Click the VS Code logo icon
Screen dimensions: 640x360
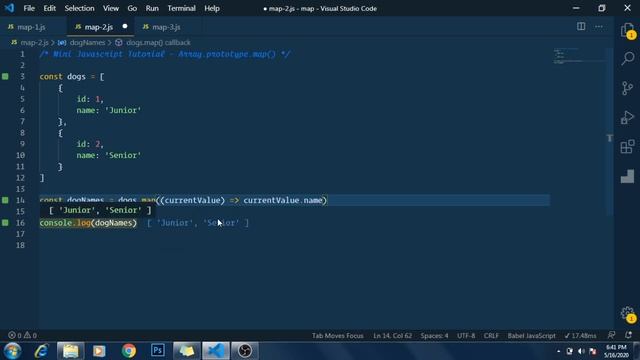point(9,8)
